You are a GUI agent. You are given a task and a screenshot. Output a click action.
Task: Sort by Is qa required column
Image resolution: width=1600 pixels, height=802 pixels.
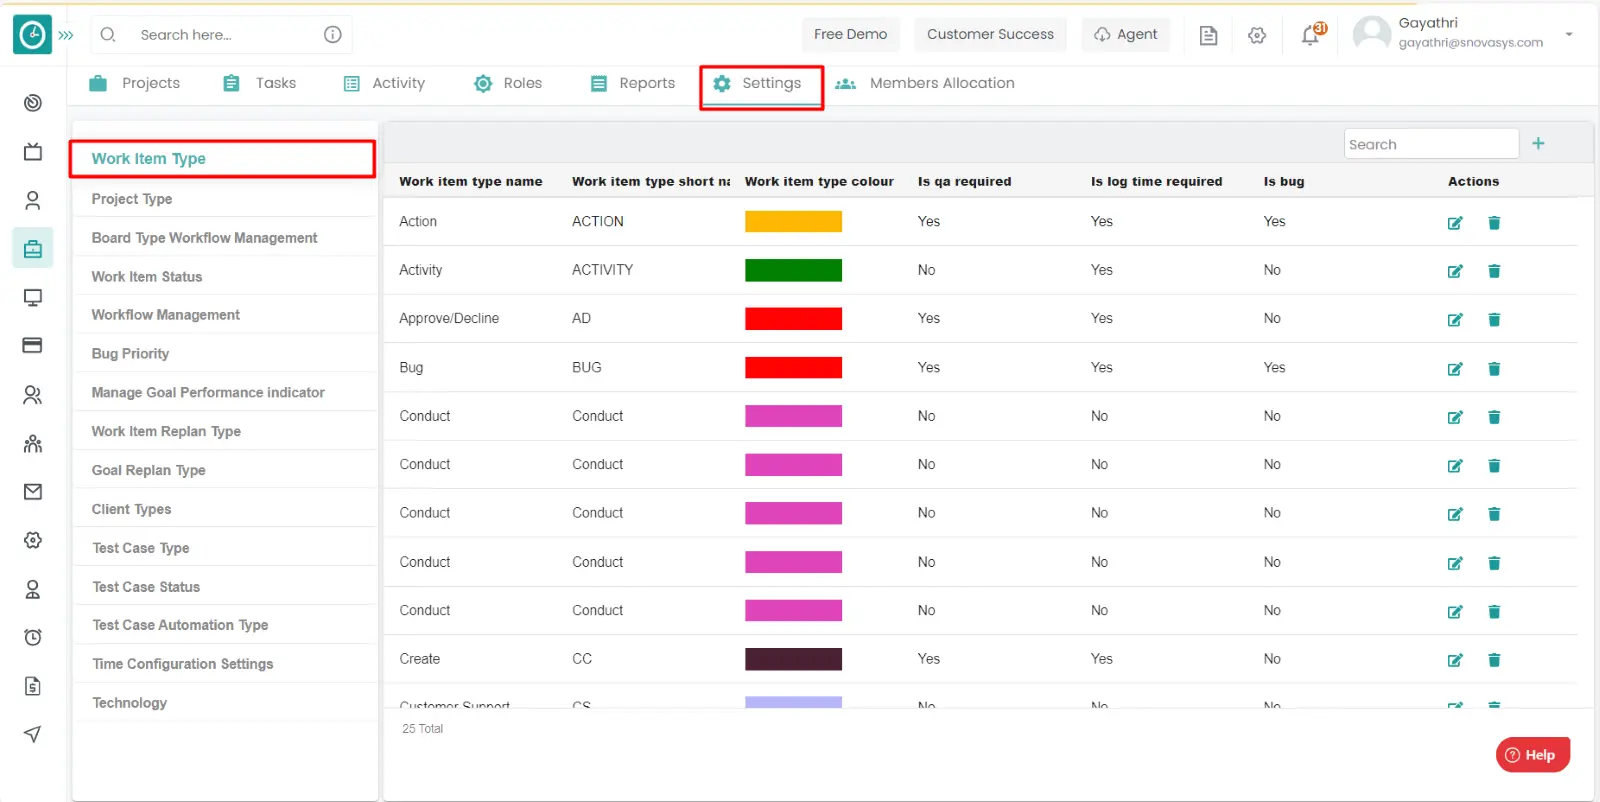click(965, 182)
